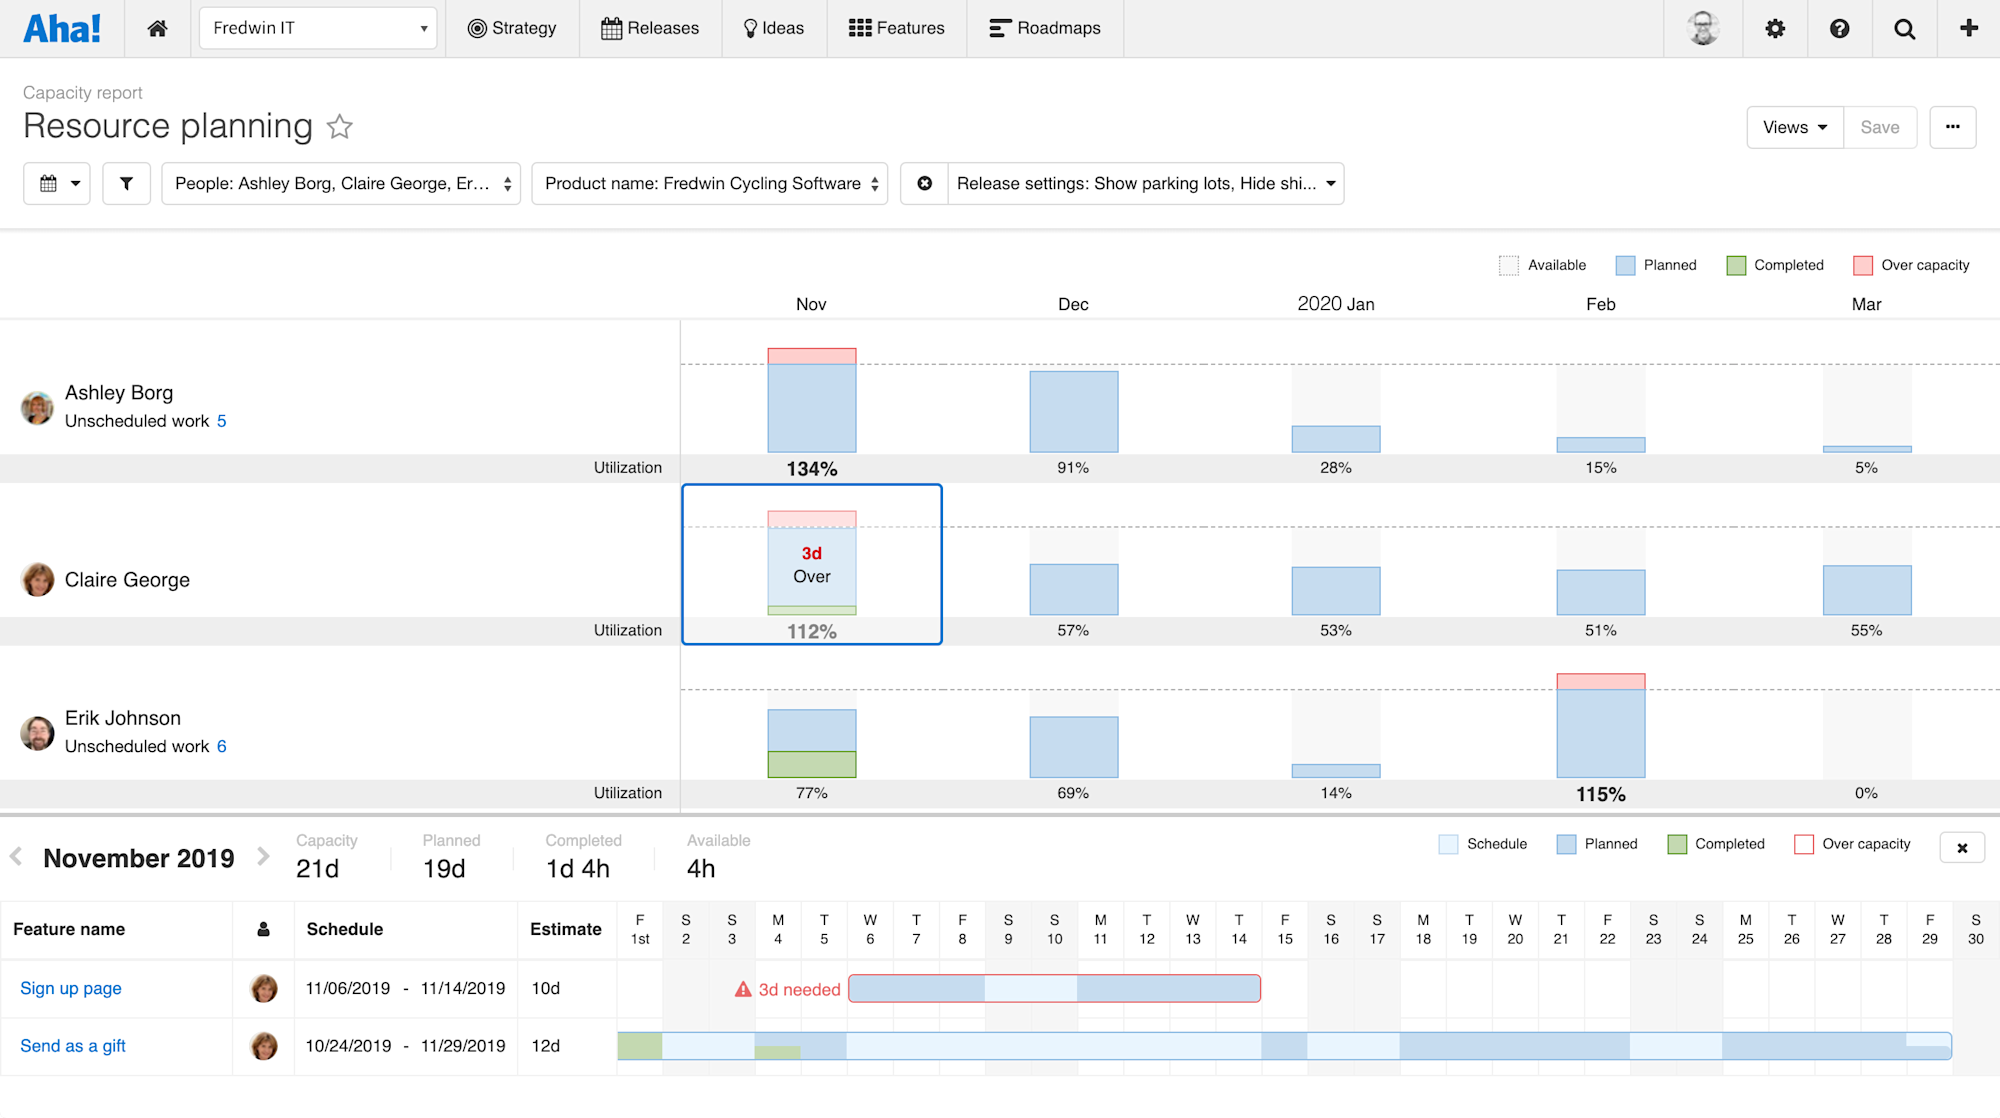Open the three-dot more options button
This screenshot has height=1118, width=2000.
pos(1952,127)
